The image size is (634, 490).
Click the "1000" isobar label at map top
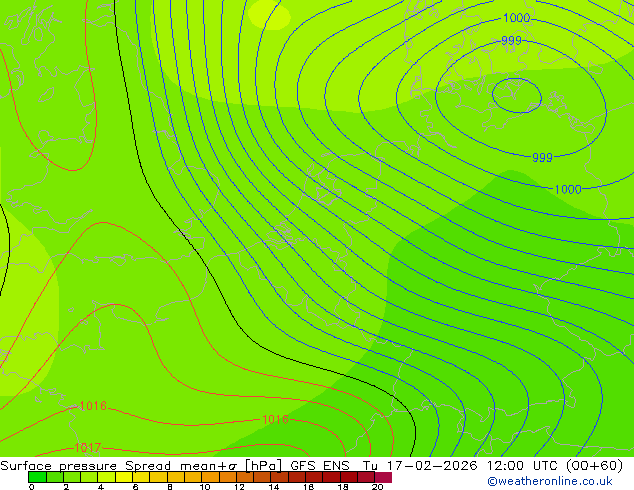click(516, 18)
